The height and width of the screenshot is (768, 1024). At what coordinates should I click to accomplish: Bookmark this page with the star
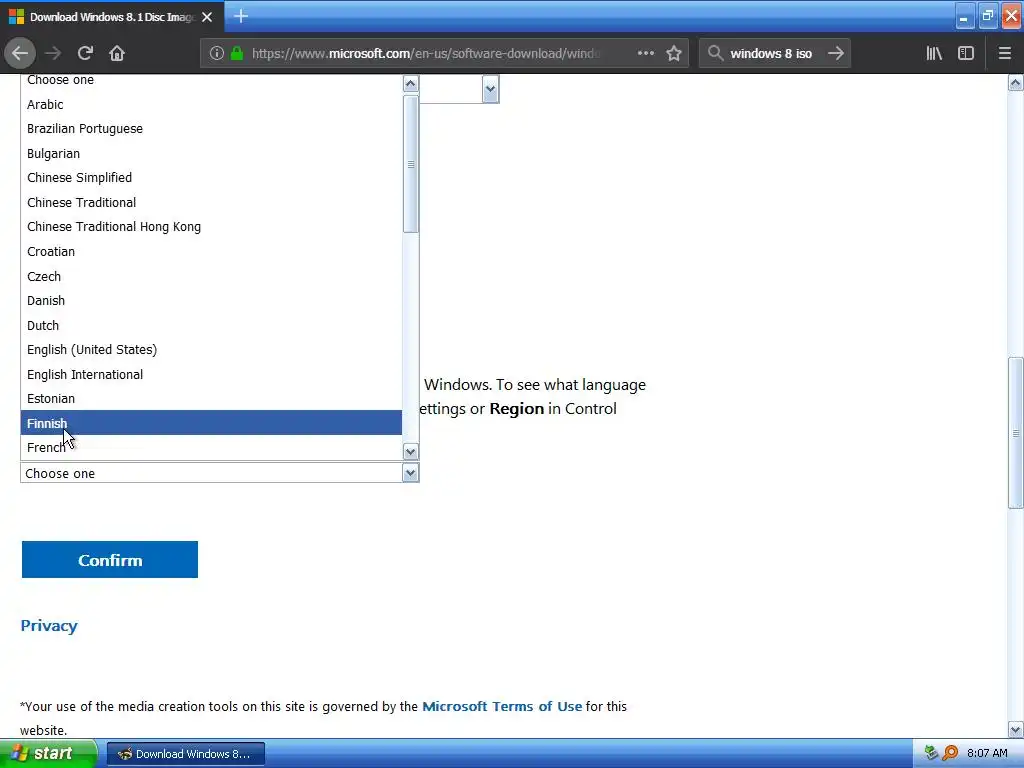[674, 54]
